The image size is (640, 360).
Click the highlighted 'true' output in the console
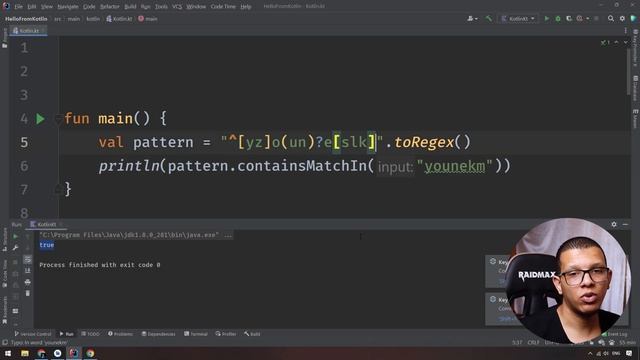click(x=47, y=245)
